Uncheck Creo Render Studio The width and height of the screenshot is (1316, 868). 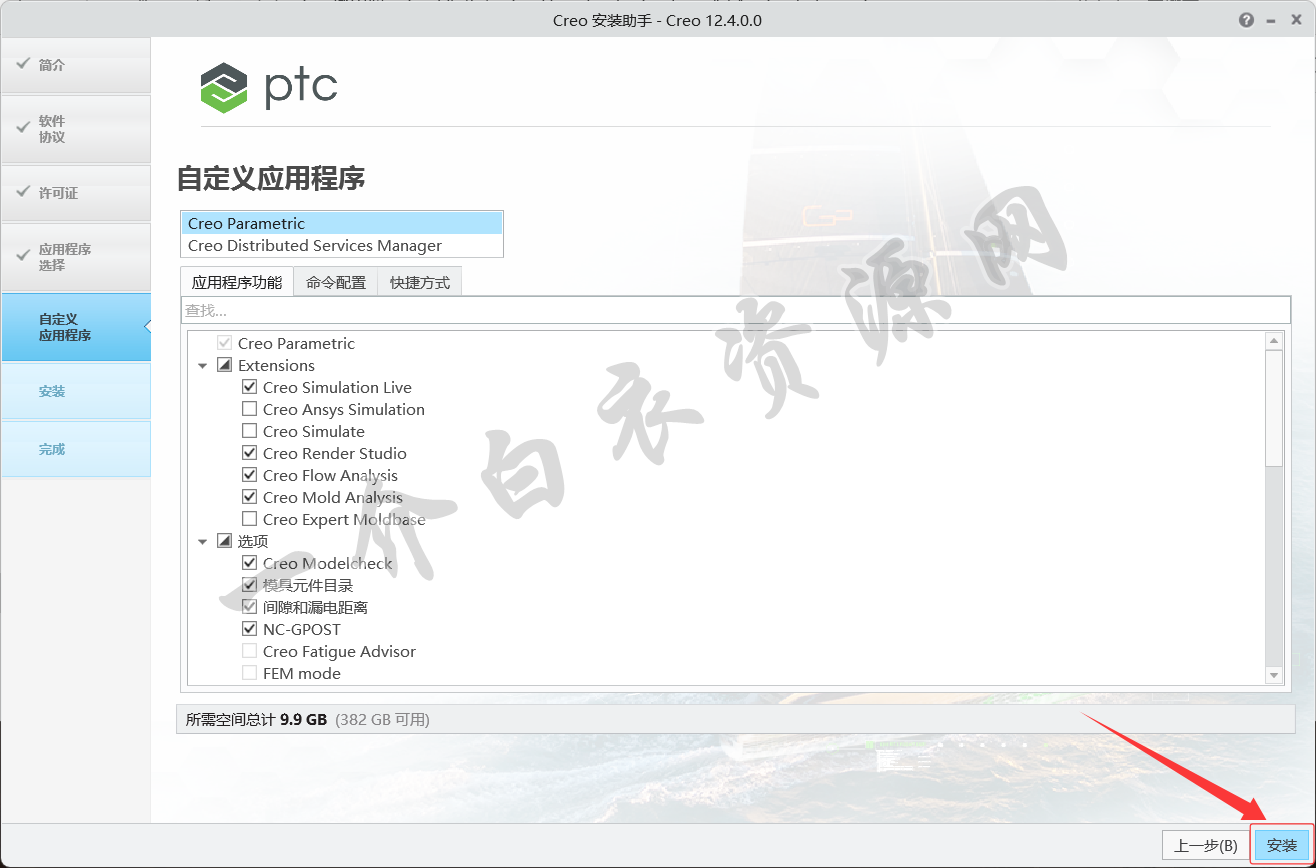tap(249, 453)
